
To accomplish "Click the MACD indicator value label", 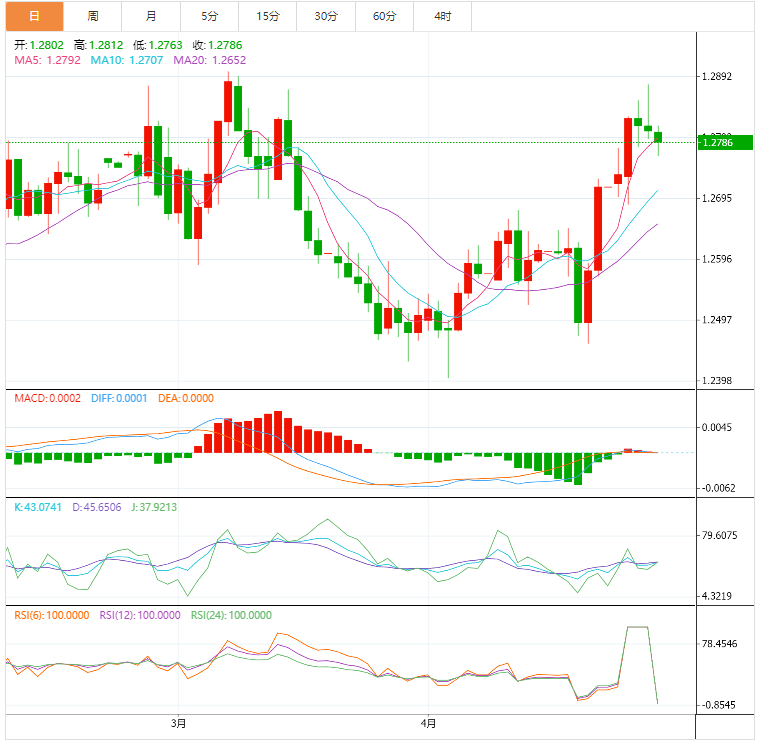I will pos(48,398).
